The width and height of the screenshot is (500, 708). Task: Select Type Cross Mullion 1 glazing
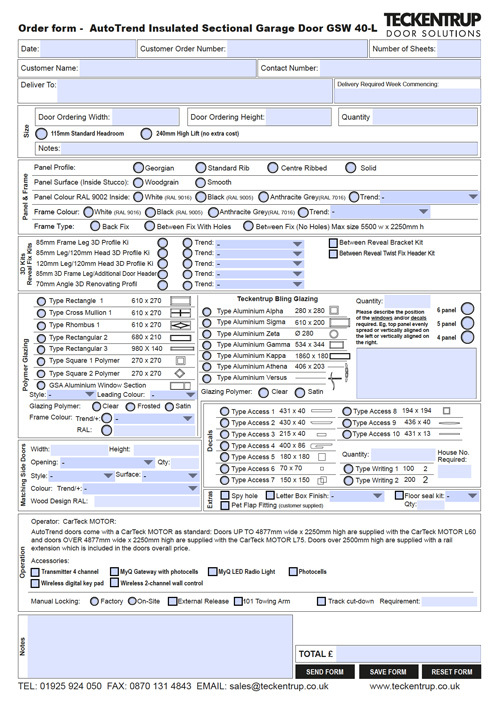[x=41, y=313]
